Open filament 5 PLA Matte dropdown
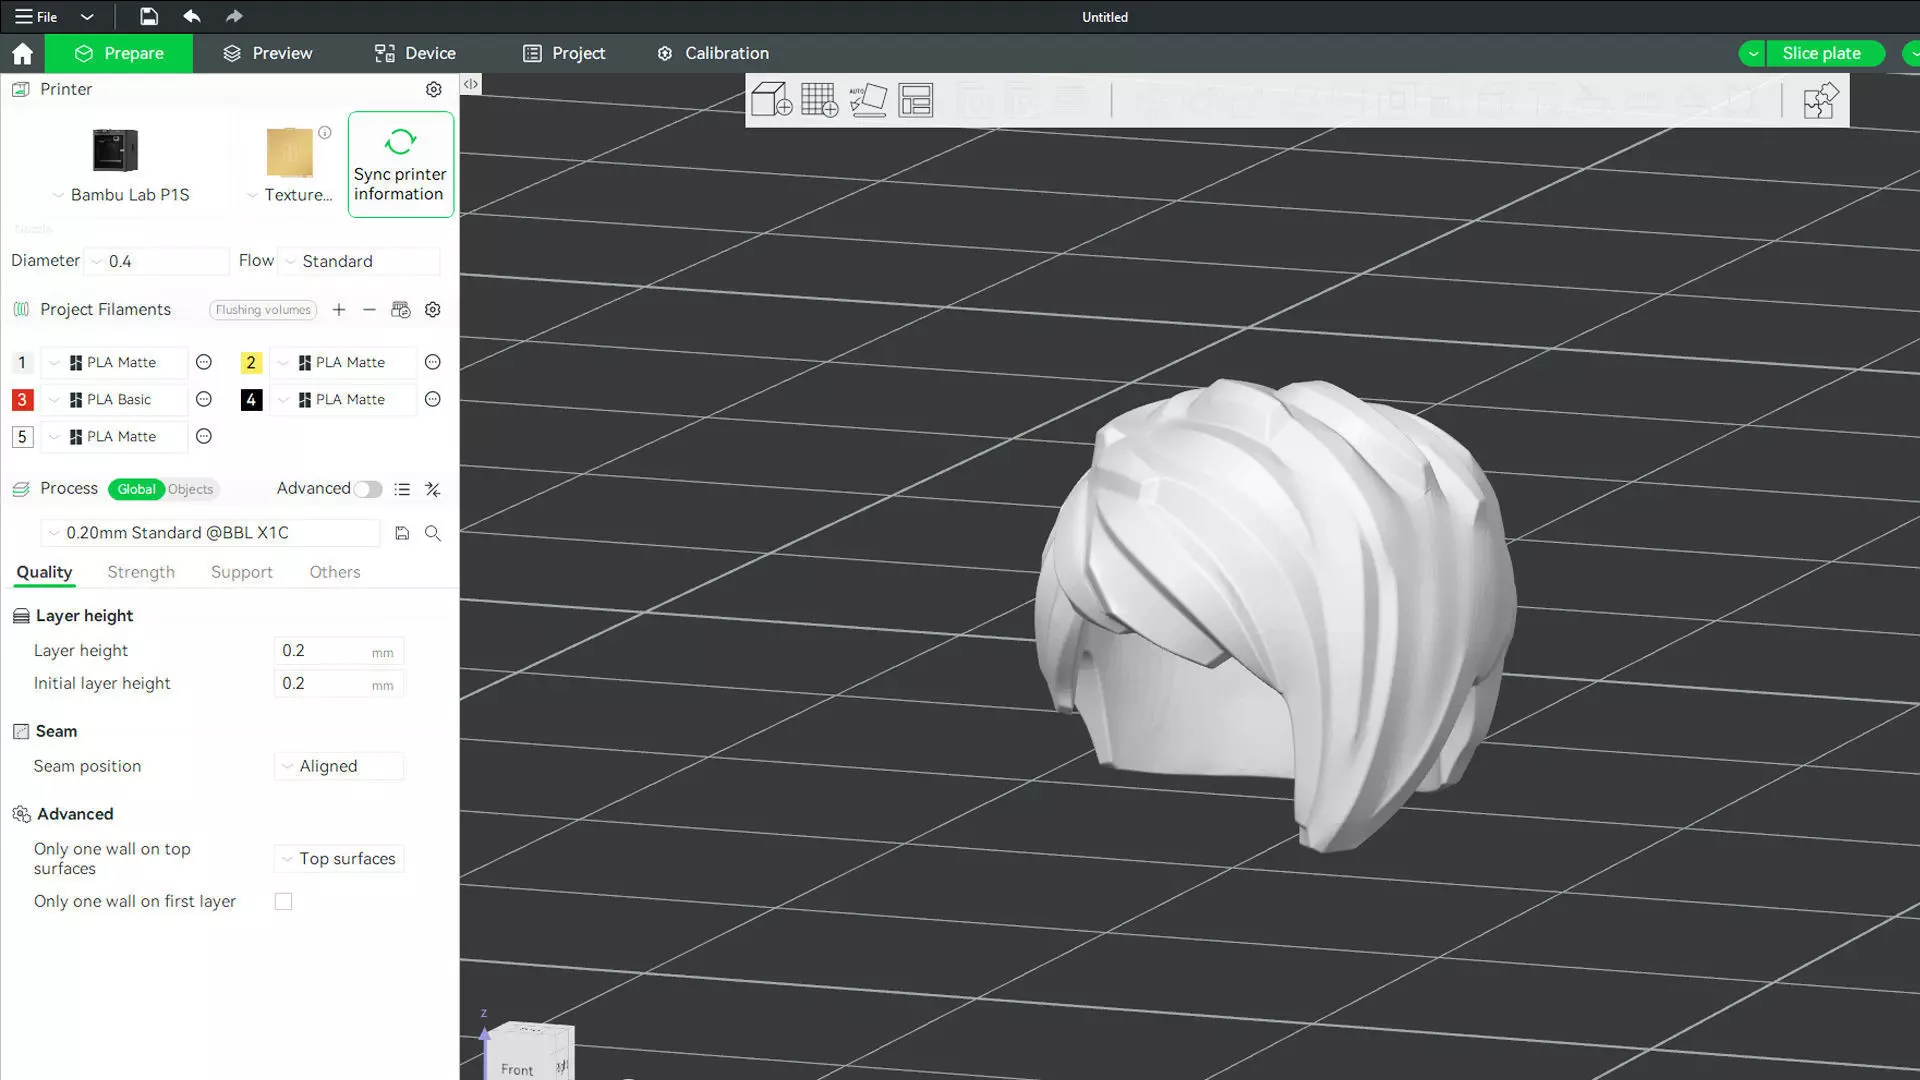Viewport: 1920px width, 1080px height. 115,436
